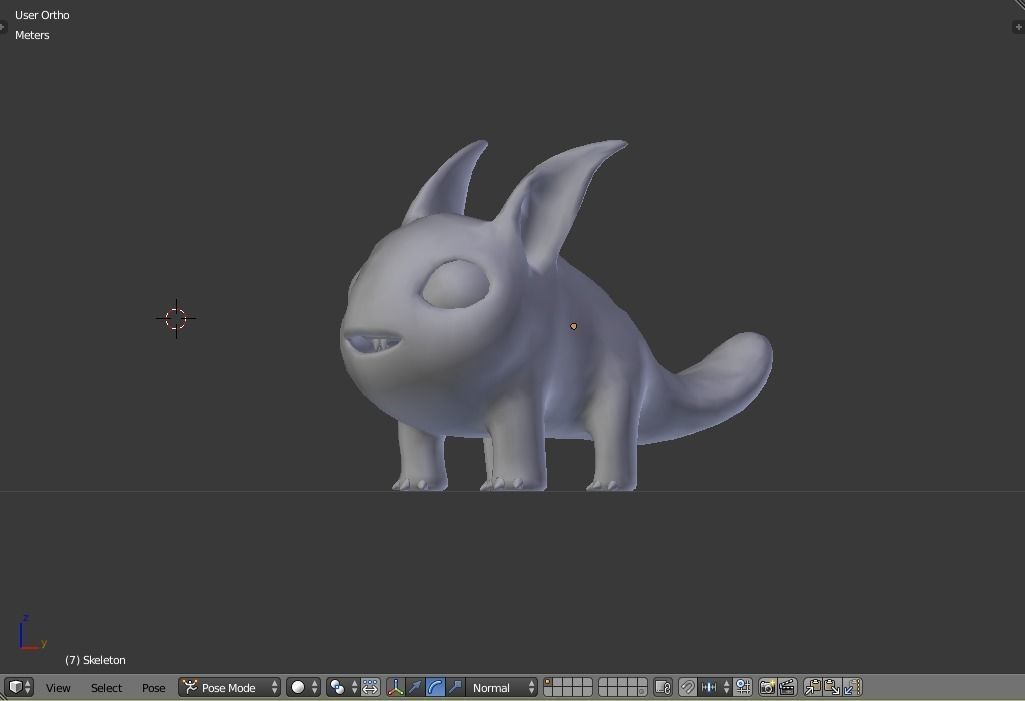Render OpenGL animation with the clapperboard icon

point(787,687)
